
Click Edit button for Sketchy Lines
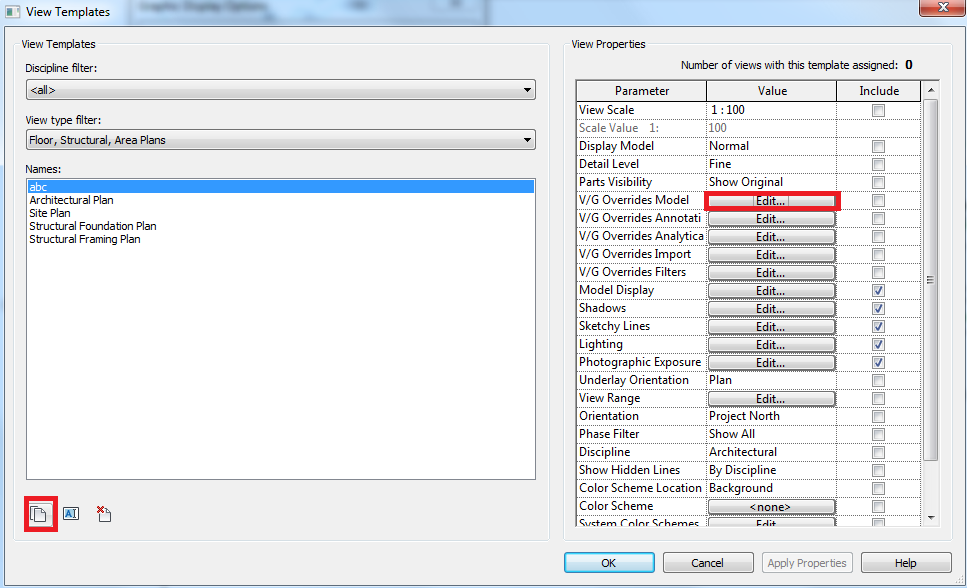[x=771, y=327]
